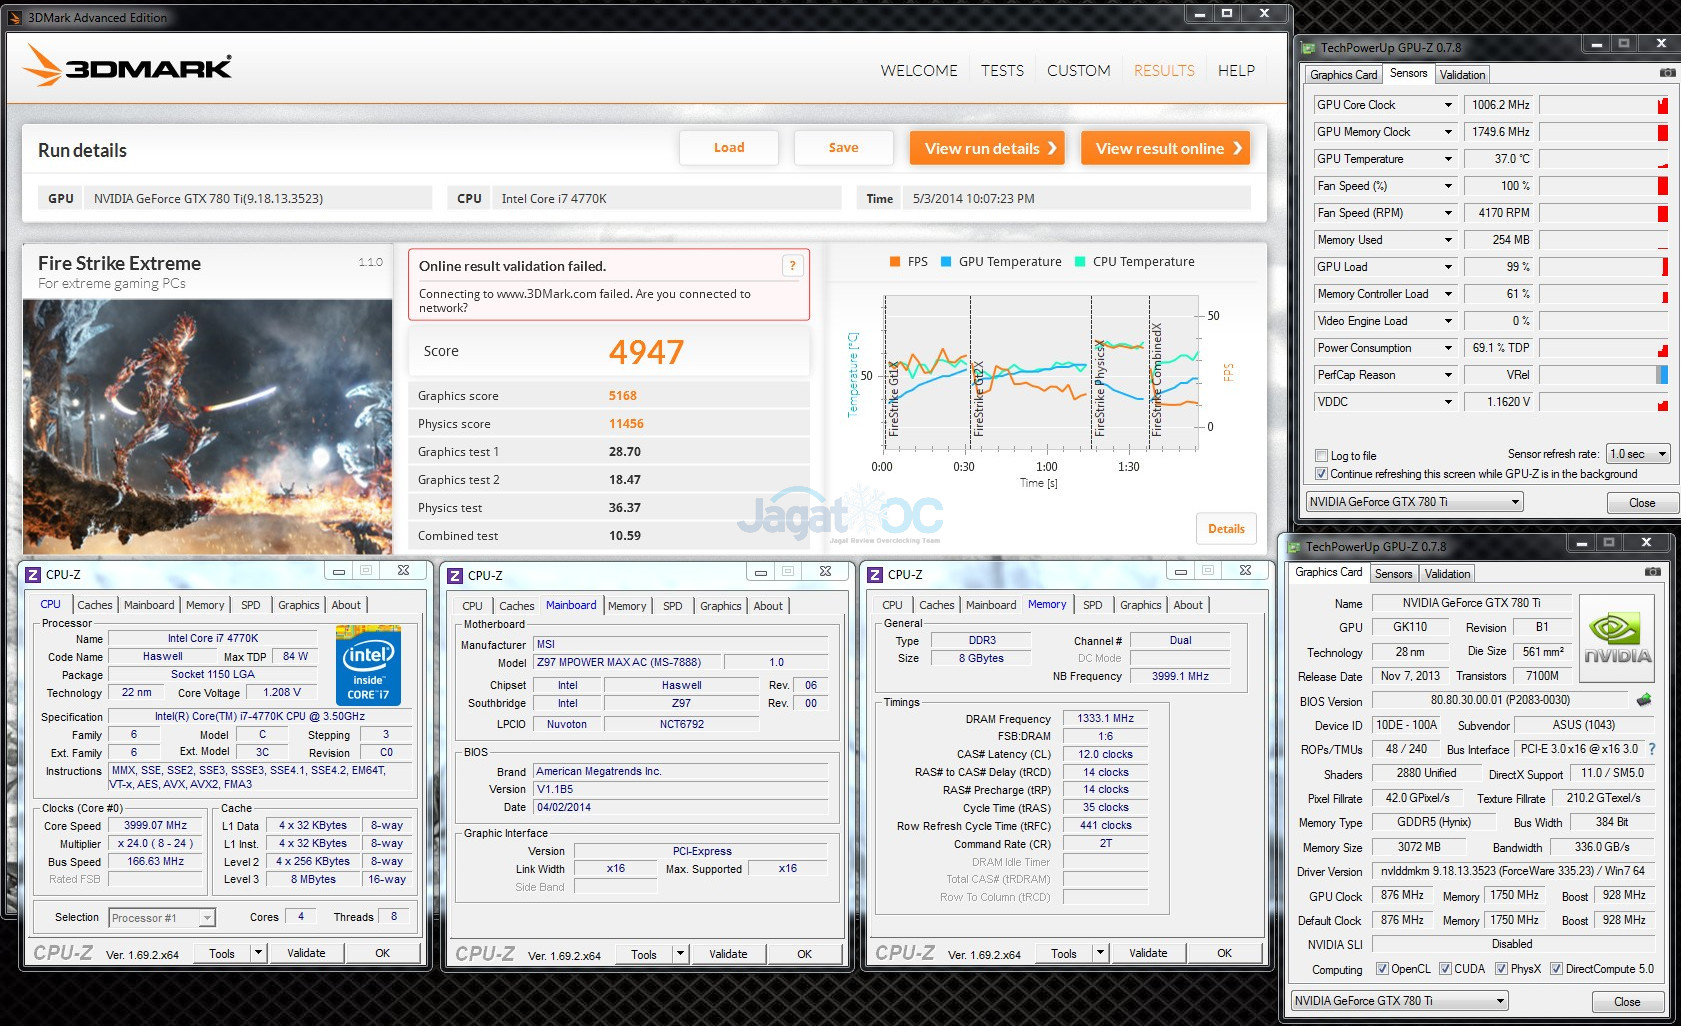This screenshot has width=1681, height=1026.
Task: Click the camera screenshot icon in GPU-Z Sensors window
Action: tap(1667, 73)
